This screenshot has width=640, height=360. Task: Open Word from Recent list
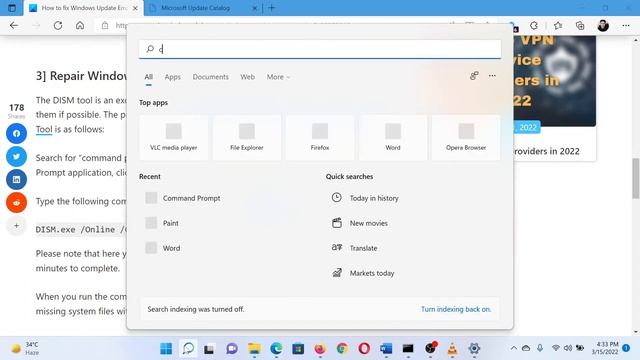tap(163, 248)
